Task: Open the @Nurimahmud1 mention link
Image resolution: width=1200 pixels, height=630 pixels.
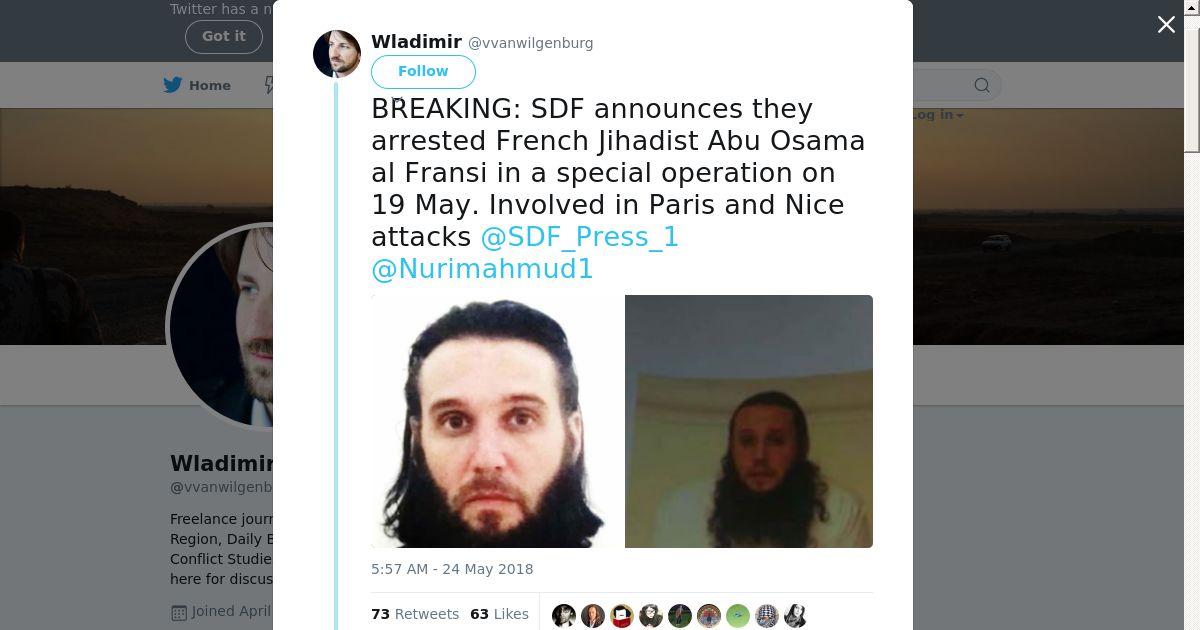Action: [482, 269]
